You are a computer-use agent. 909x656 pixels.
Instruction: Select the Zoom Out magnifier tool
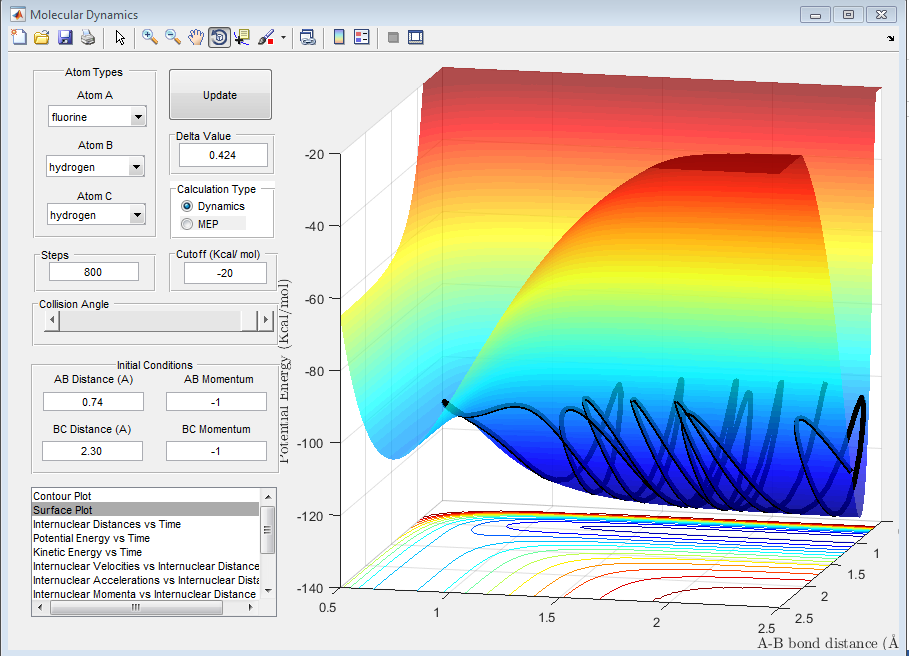point(173,38)
